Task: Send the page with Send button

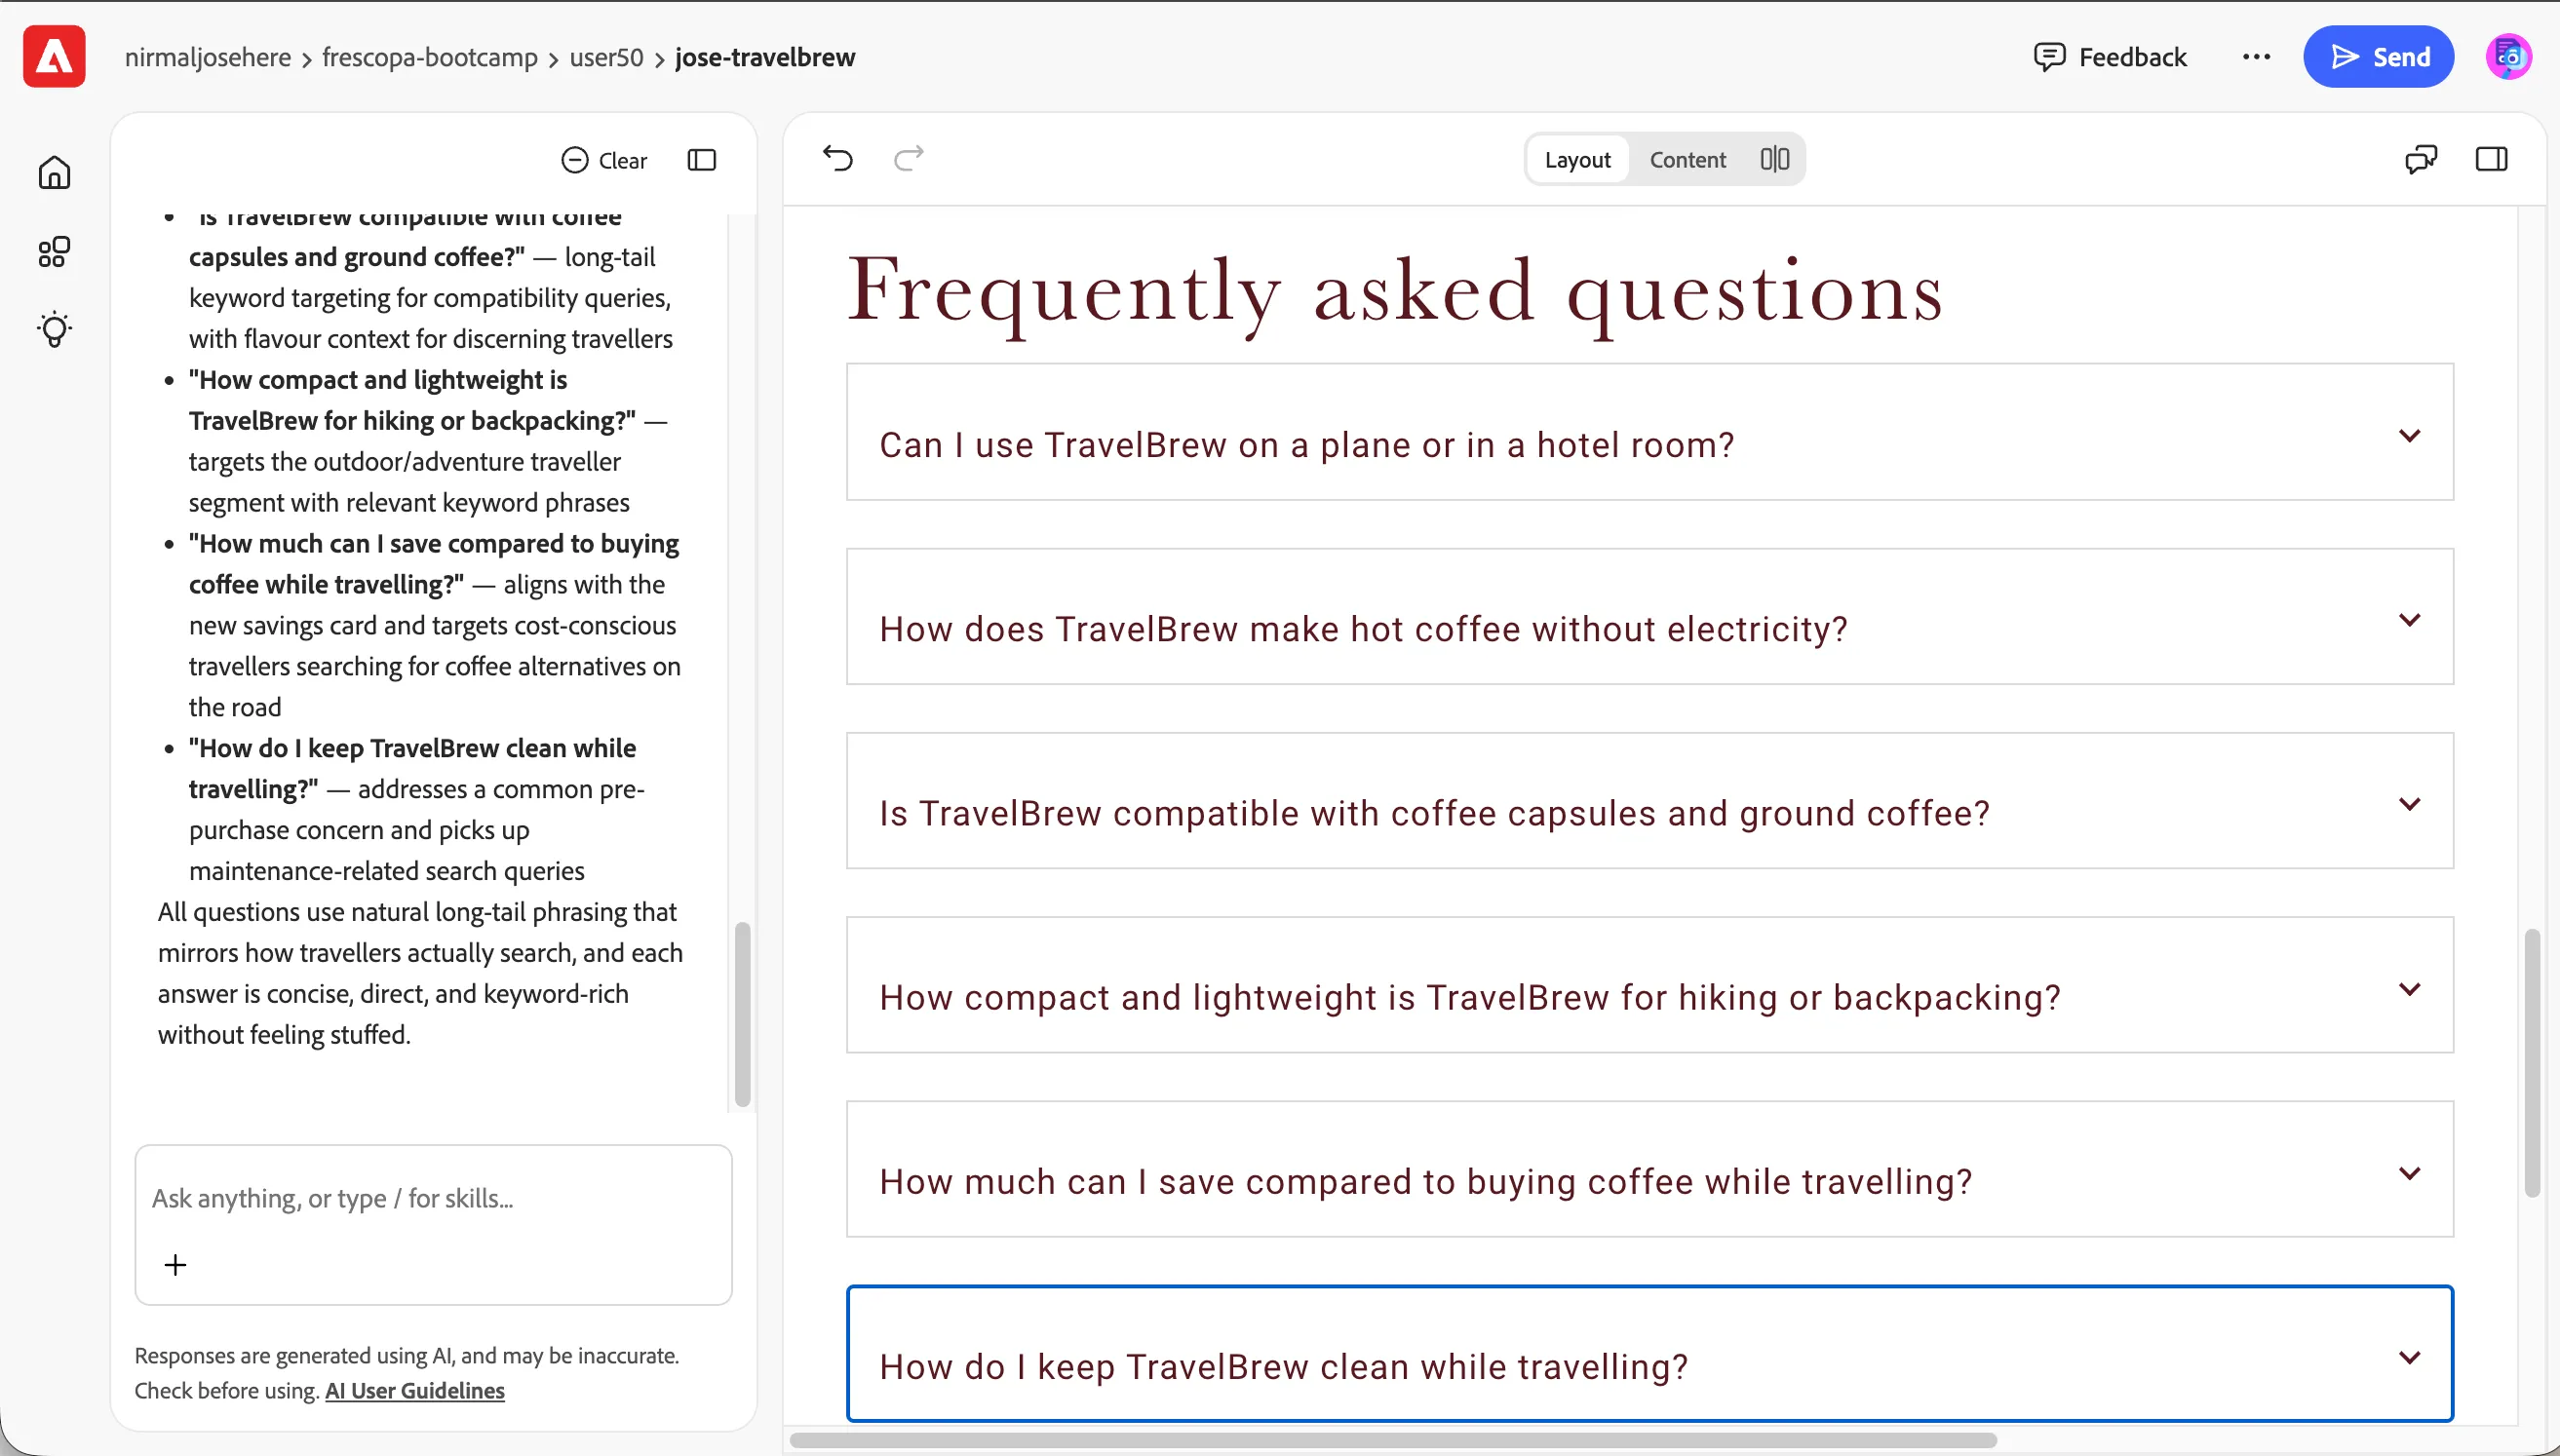Action: pyautogui.click(x=2378, y=57)
